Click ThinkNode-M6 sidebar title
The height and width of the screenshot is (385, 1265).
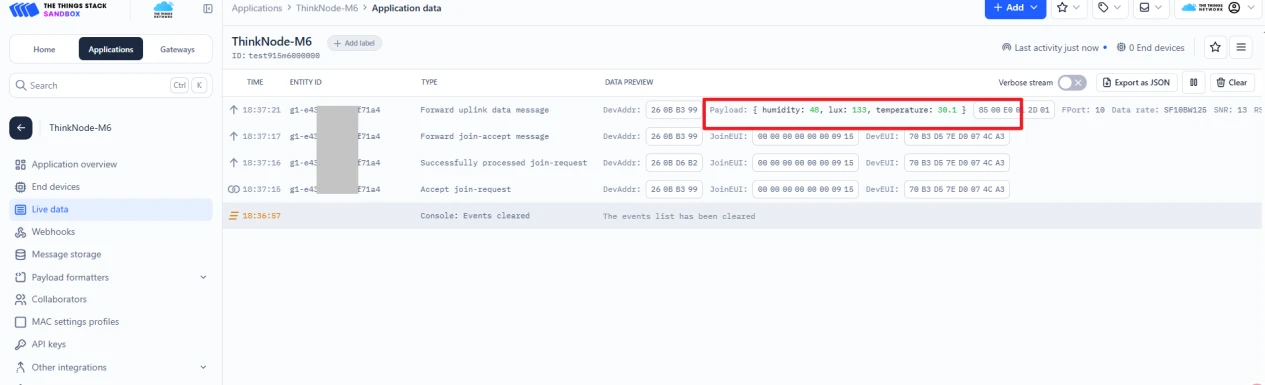pos(80,128)
